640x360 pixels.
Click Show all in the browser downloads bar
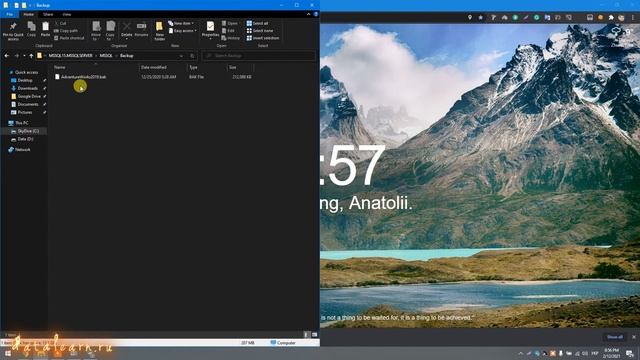615,337
